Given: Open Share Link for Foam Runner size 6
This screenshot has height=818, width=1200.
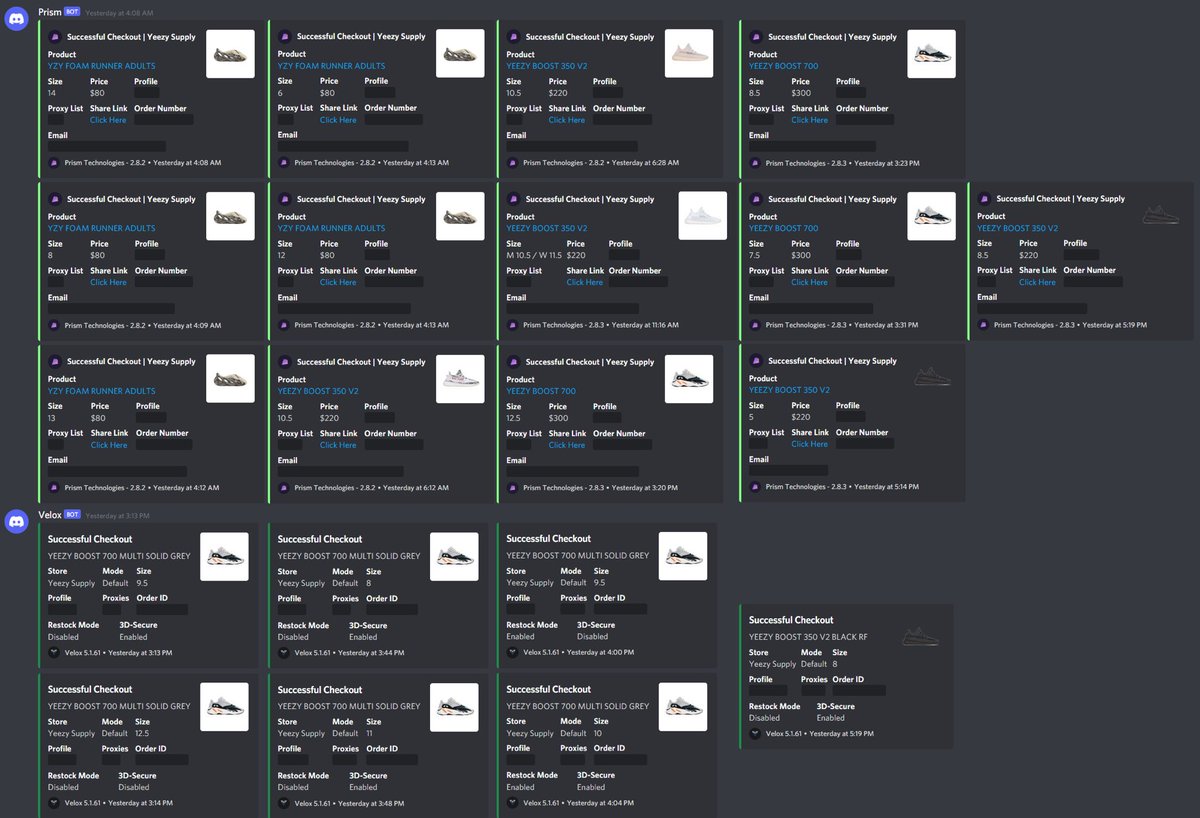Looking at the screenshot, I should pos(338,119).
